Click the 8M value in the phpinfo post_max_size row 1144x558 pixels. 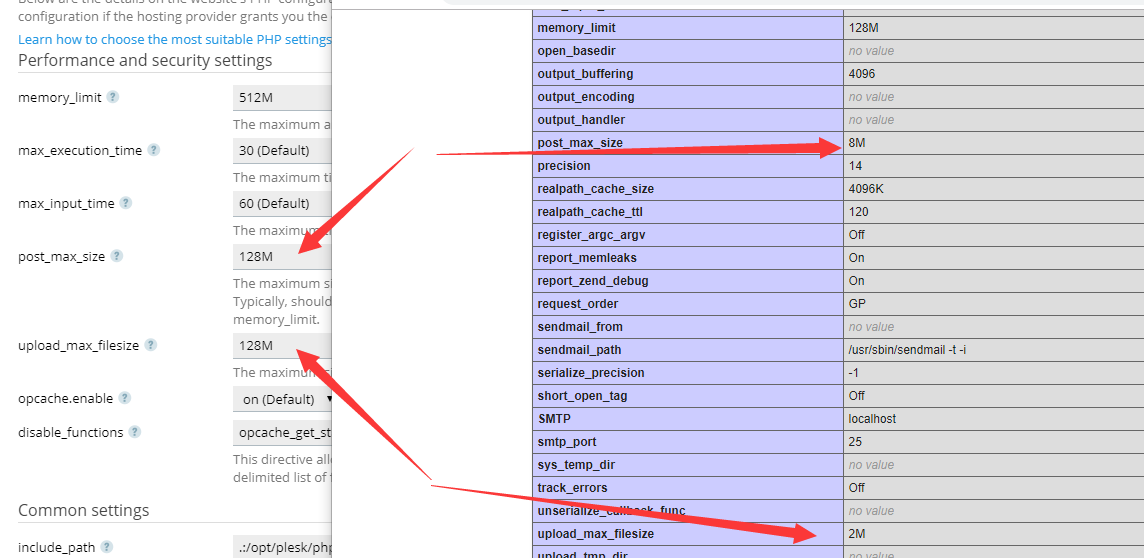857,143
